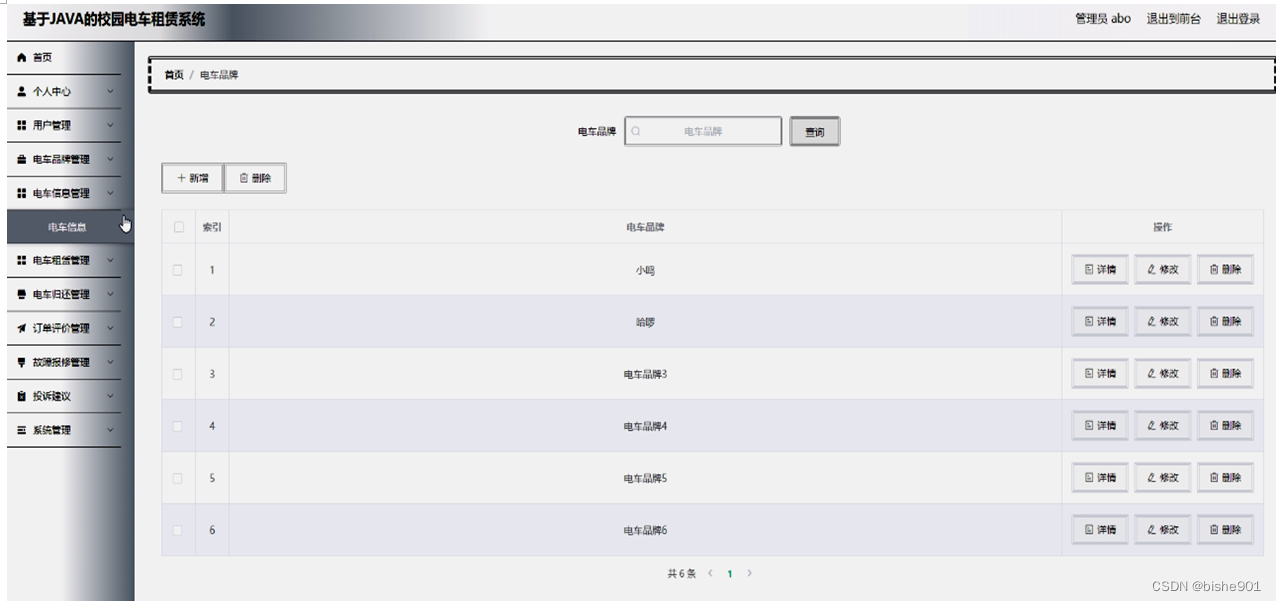Click the 小鸣 cell in the table
Image resolution: width=1276 pixels, height=601 pixels.
click(x=645, y=270)
